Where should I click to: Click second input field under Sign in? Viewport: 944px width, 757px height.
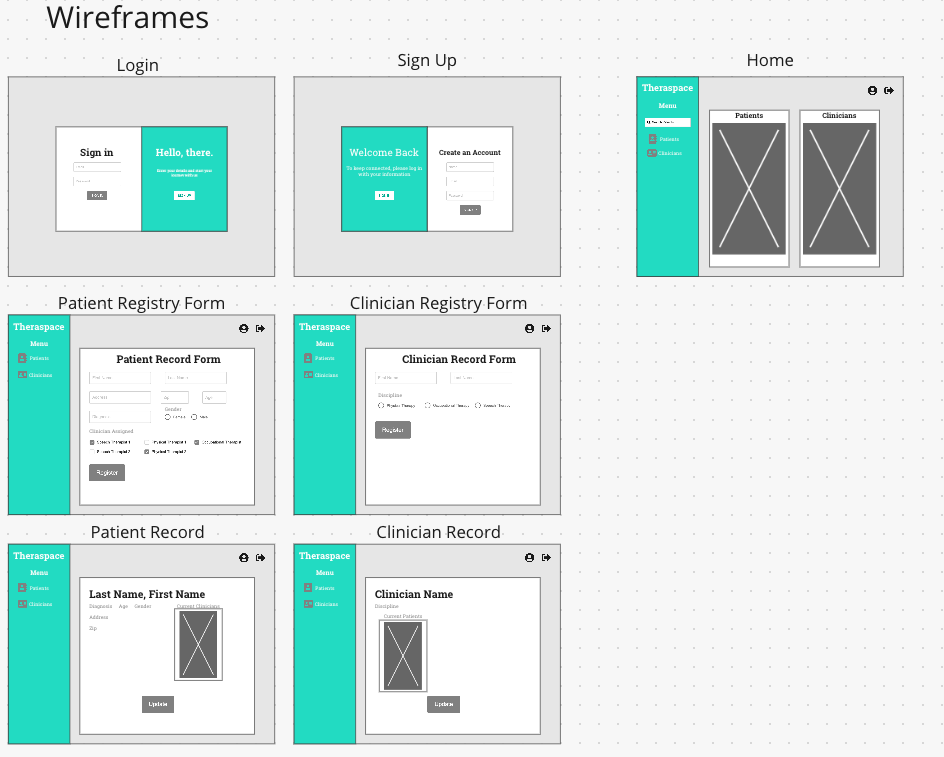[97, 181]
